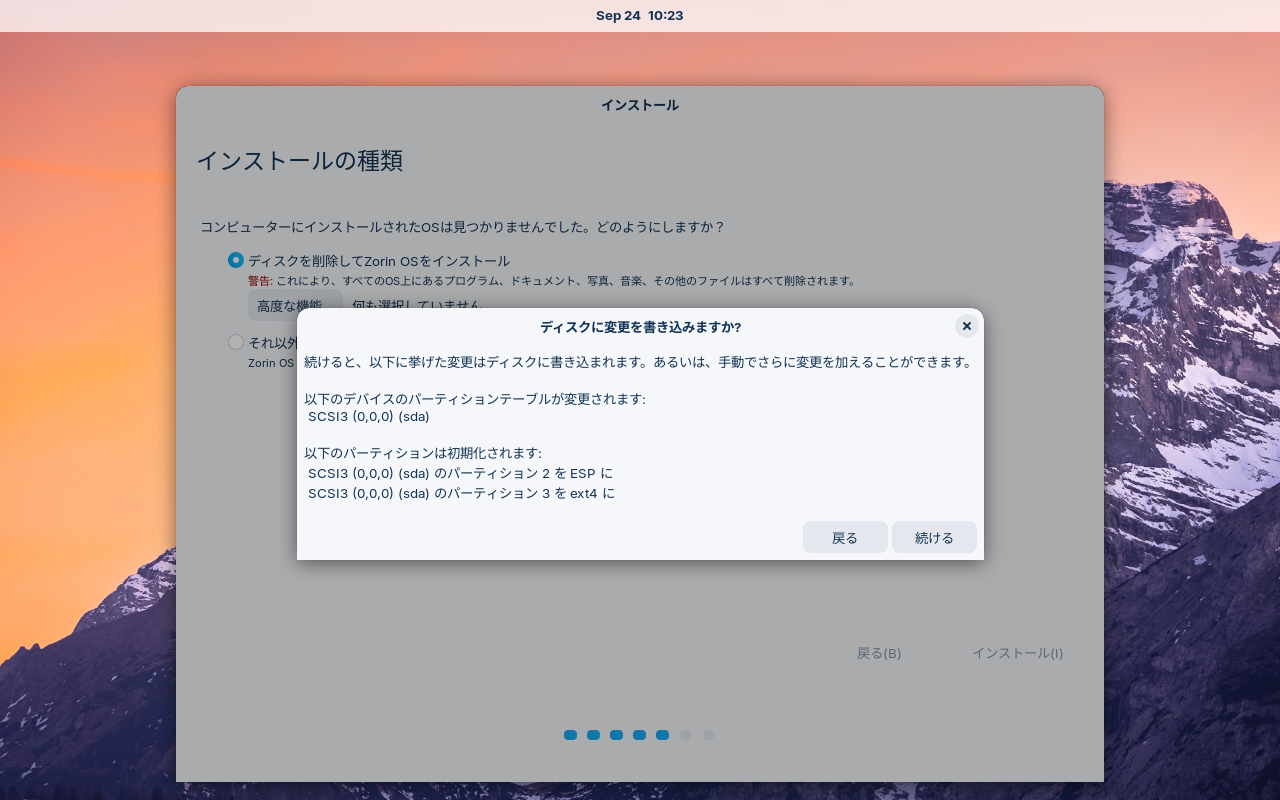Click the 続けると、以下に挙げた変更 text
The width and height of the screenshot is (1280, 800).
click(x=639, y=362)
